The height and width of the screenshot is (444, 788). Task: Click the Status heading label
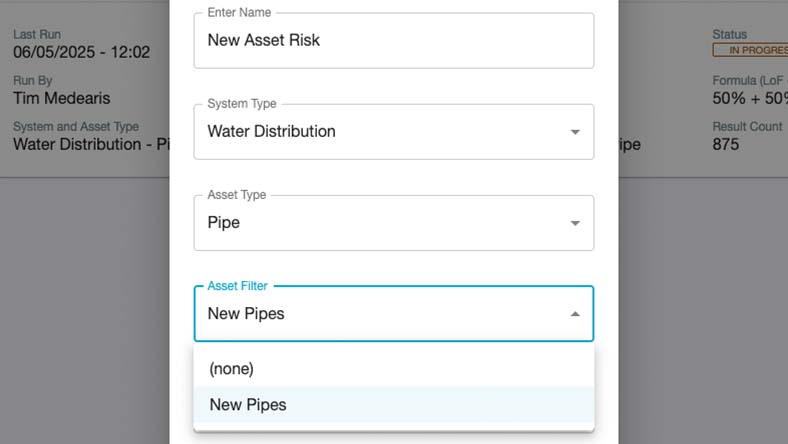click(x=729, y=35)
